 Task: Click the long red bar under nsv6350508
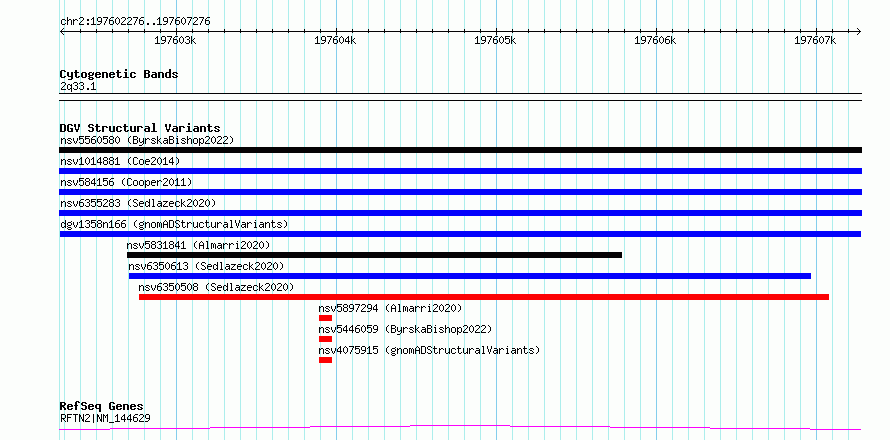(x=484, y=297)
